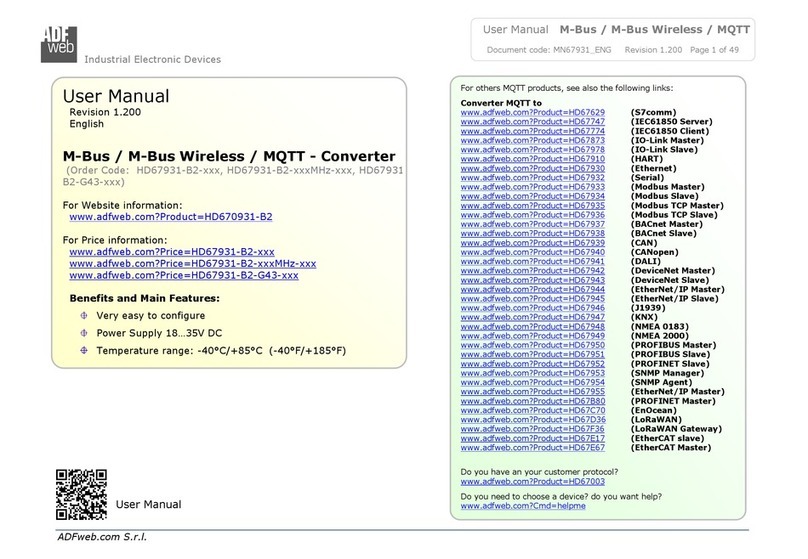Open the HD67938 BACnet Slave link
This screenshot has width=808, height=559.
coord(533,233)
